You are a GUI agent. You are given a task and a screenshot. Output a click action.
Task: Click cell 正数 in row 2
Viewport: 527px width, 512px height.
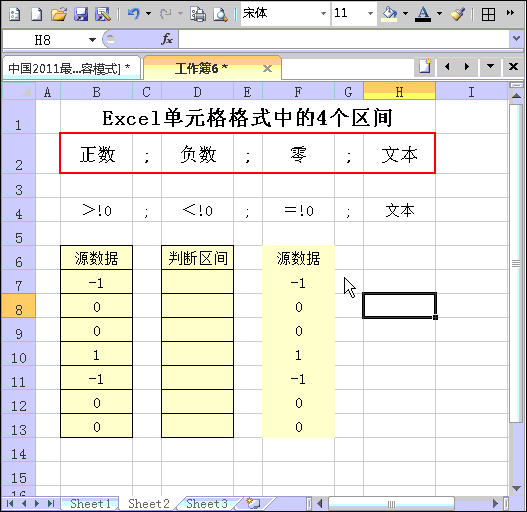coord(97,154)
